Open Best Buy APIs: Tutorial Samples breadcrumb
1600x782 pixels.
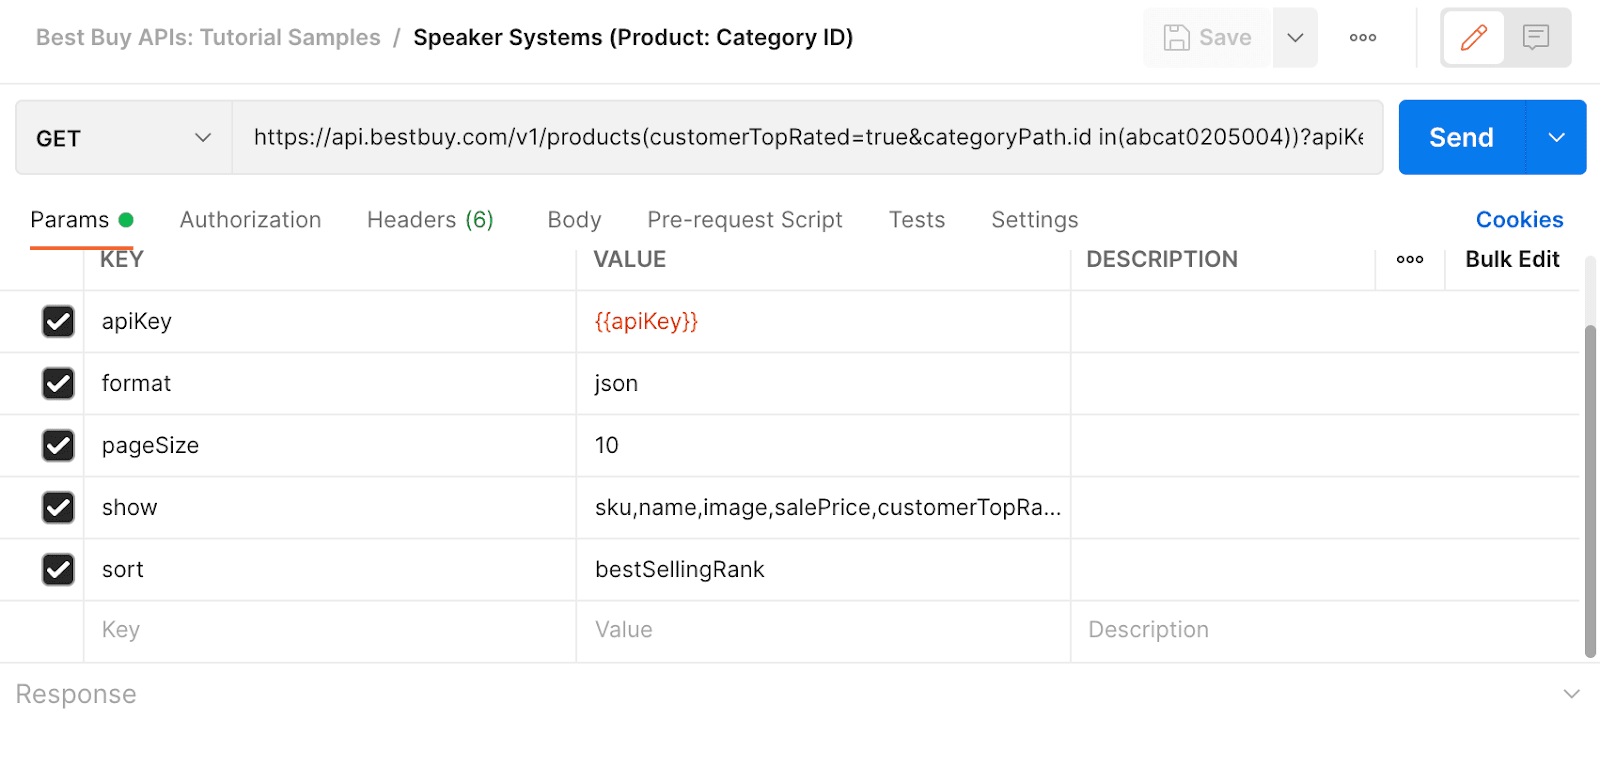click(208, 38)
